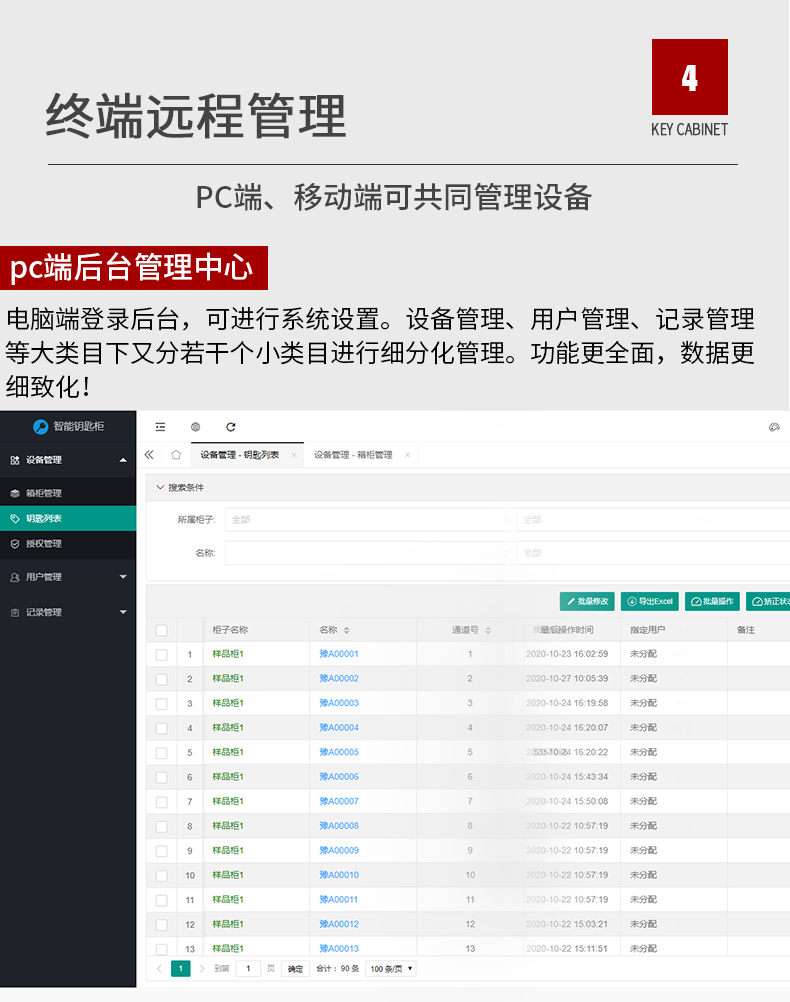Check the checkbox for row 豫A00001
Screen dimensions: 790x1002
[162, 655]
